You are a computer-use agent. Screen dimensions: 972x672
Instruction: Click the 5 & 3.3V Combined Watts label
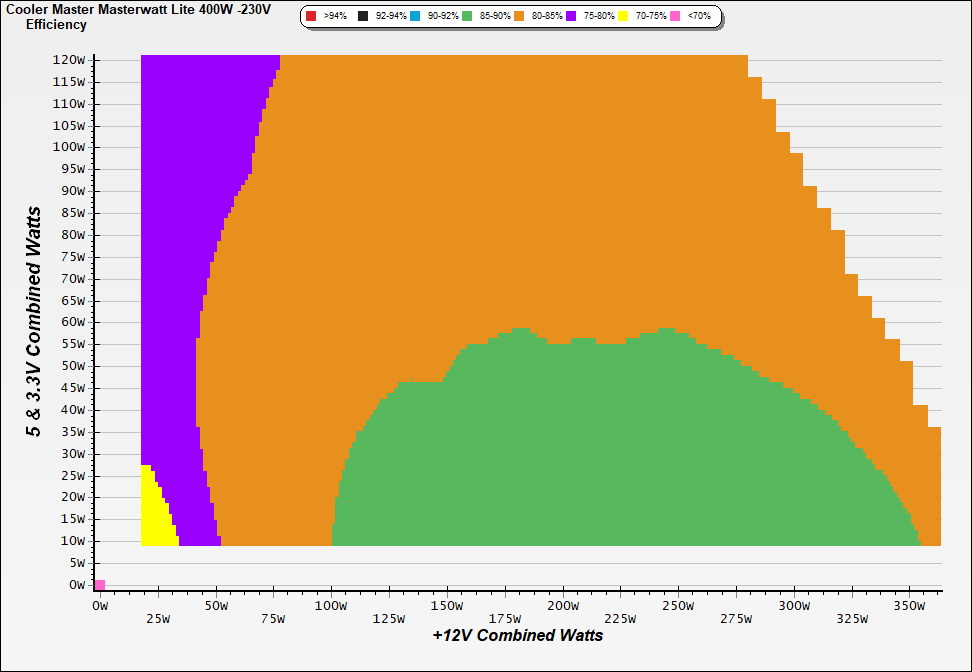[34, 322]
